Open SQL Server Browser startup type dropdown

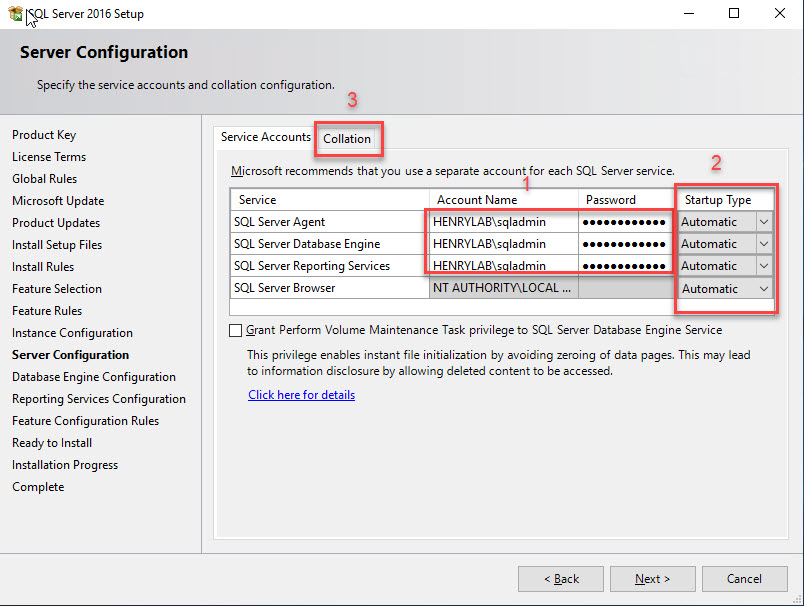click(x=763, y=287)
